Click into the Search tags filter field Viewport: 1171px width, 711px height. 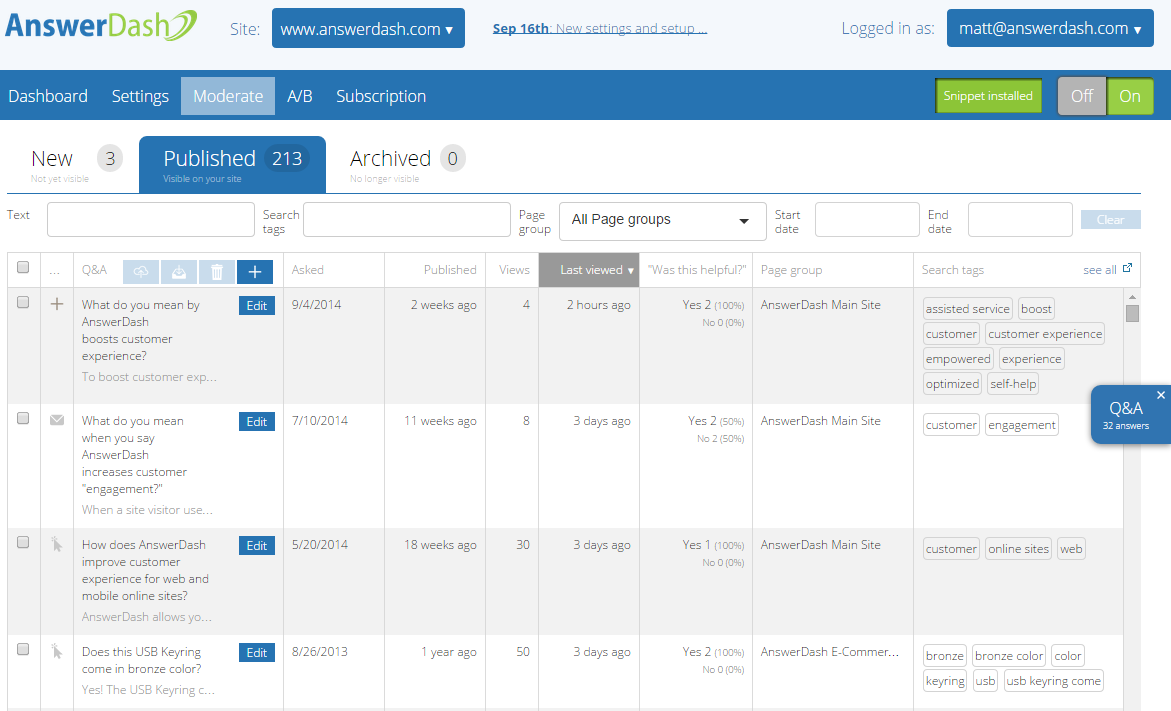point(407,220)
